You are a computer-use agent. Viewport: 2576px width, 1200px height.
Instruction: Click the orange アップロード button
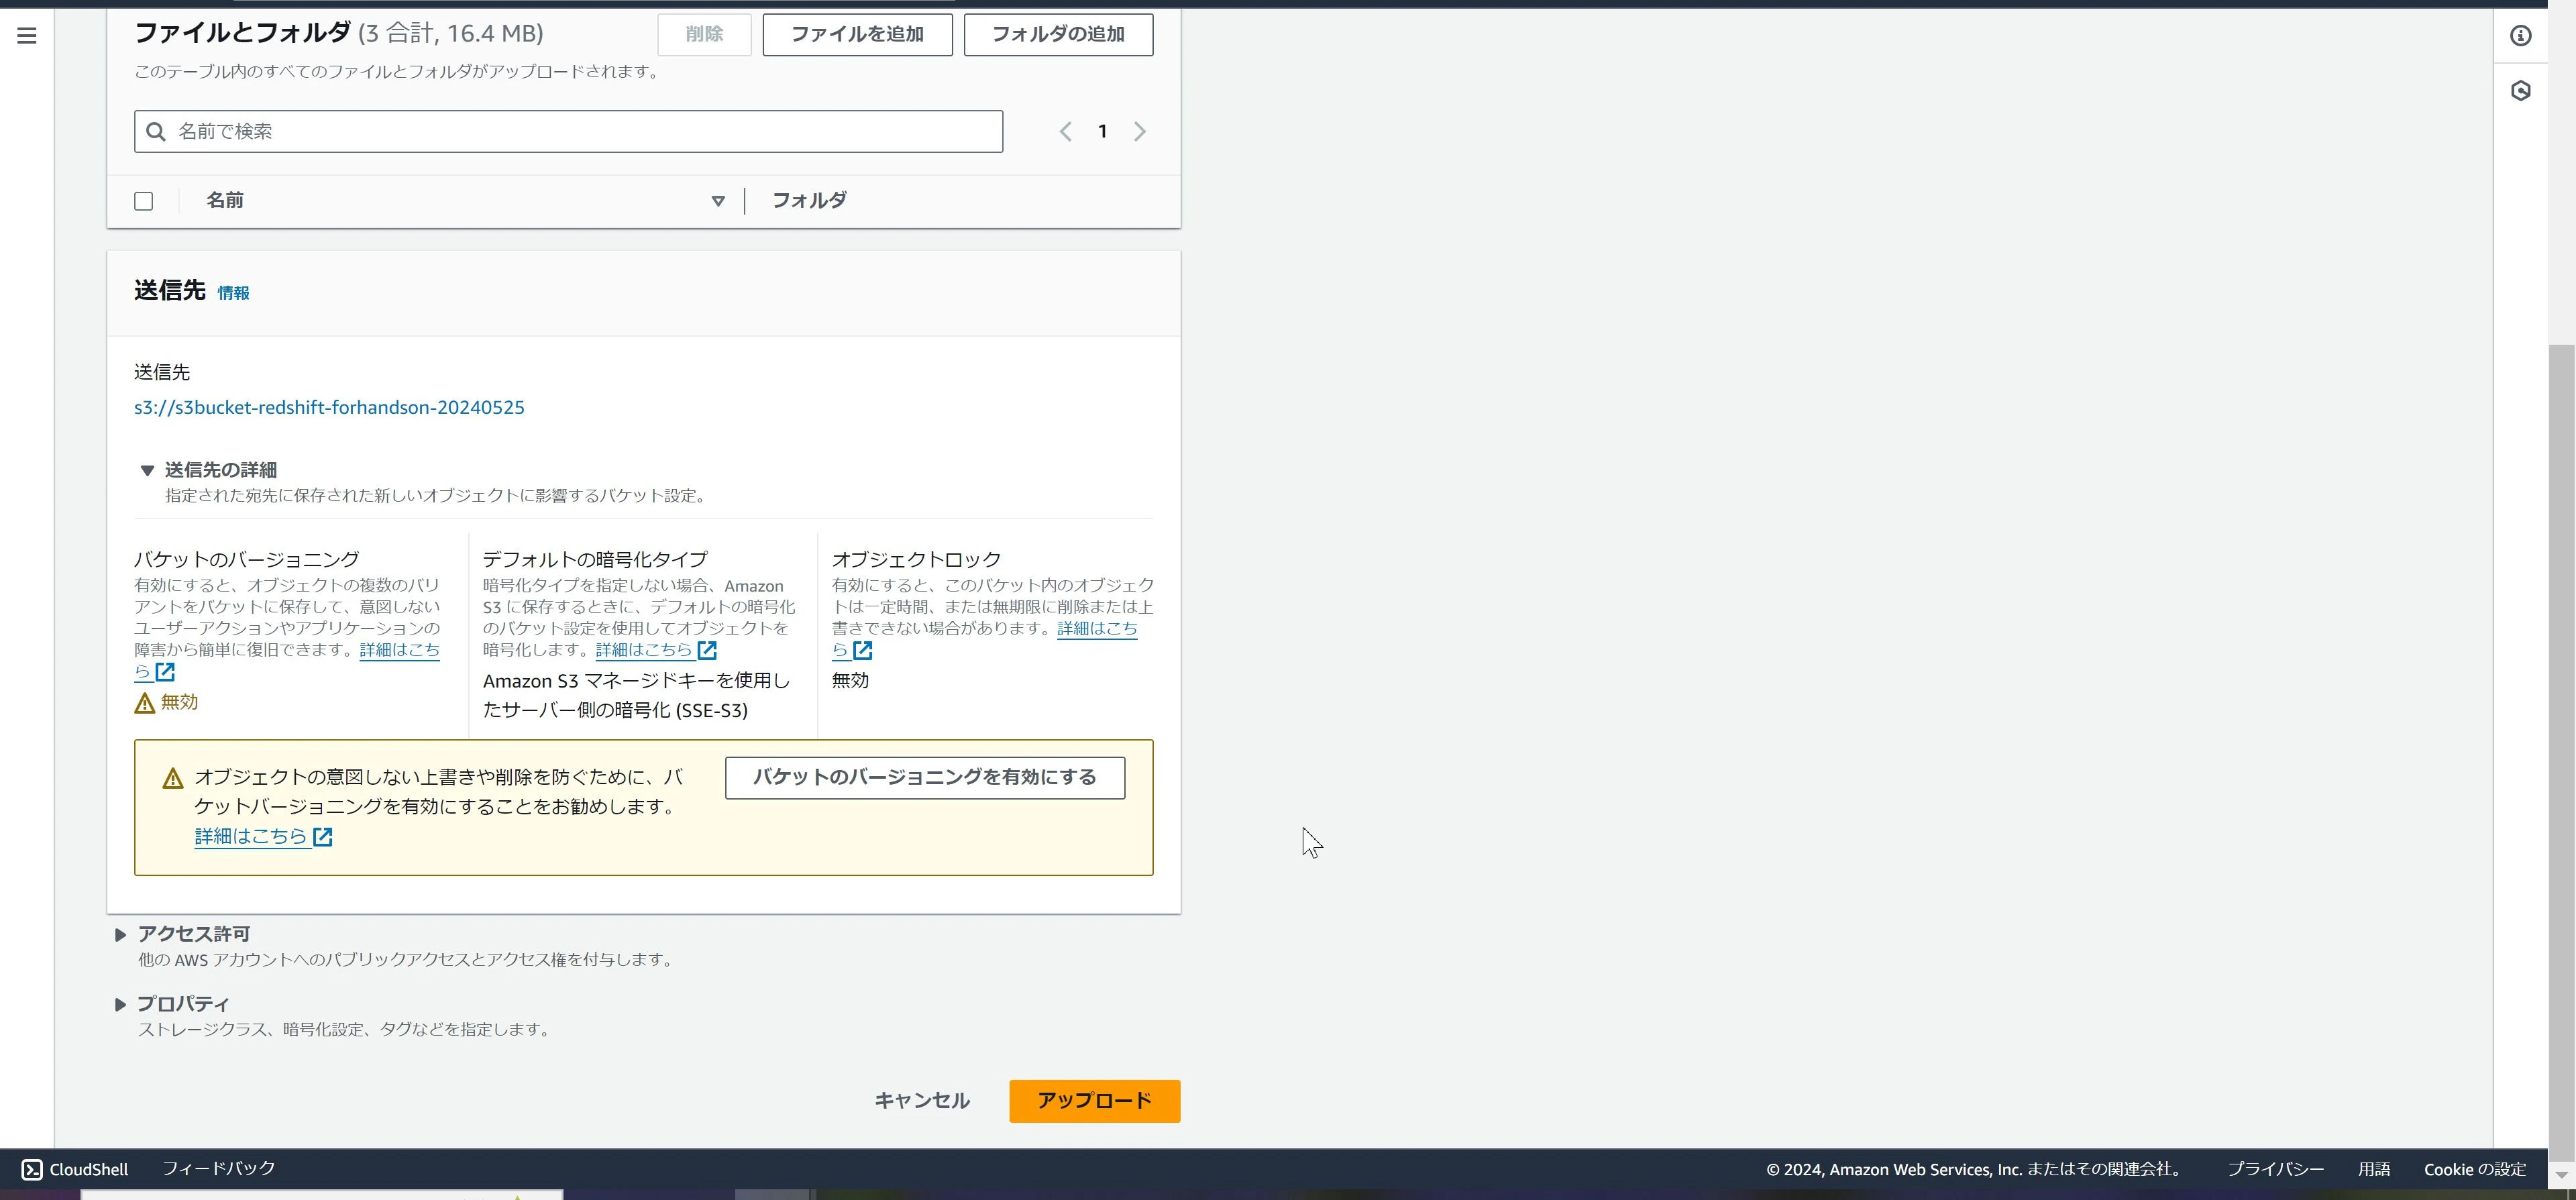[x=1094, y=1100]
